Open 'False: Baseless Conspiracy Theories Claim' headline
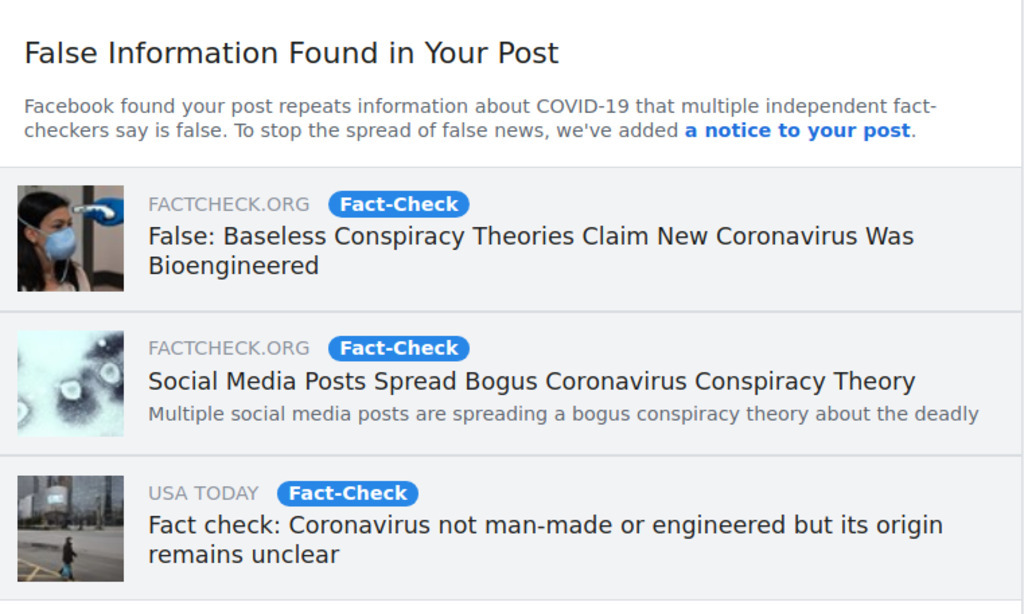This screenshot has width=1024, height=614. [x=530, y=237]
